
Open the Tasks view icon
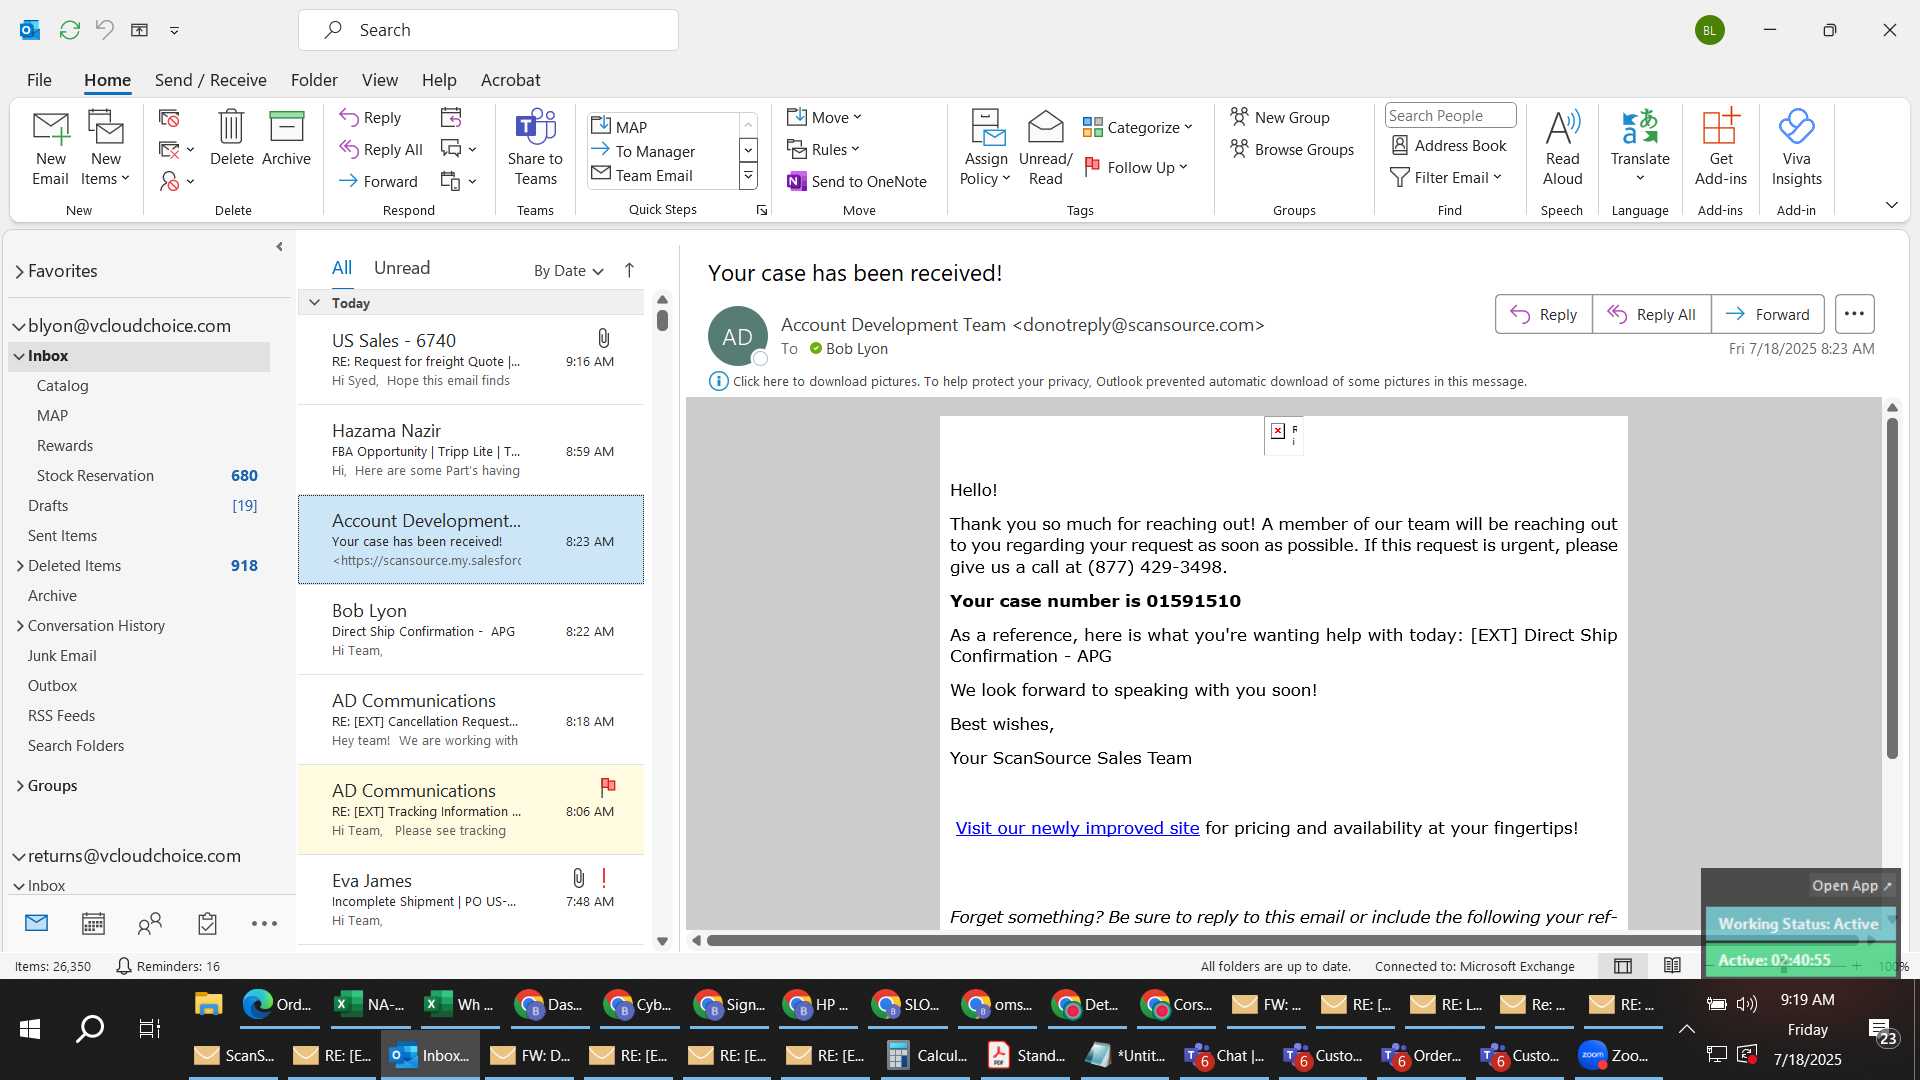pos(207,924)
